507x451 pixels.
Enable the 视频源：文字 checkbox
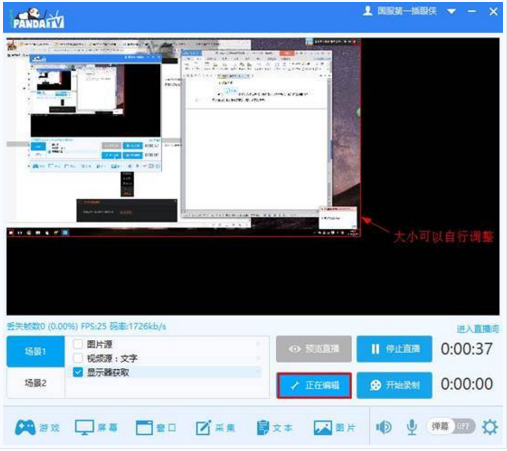[x=78, y=358]
